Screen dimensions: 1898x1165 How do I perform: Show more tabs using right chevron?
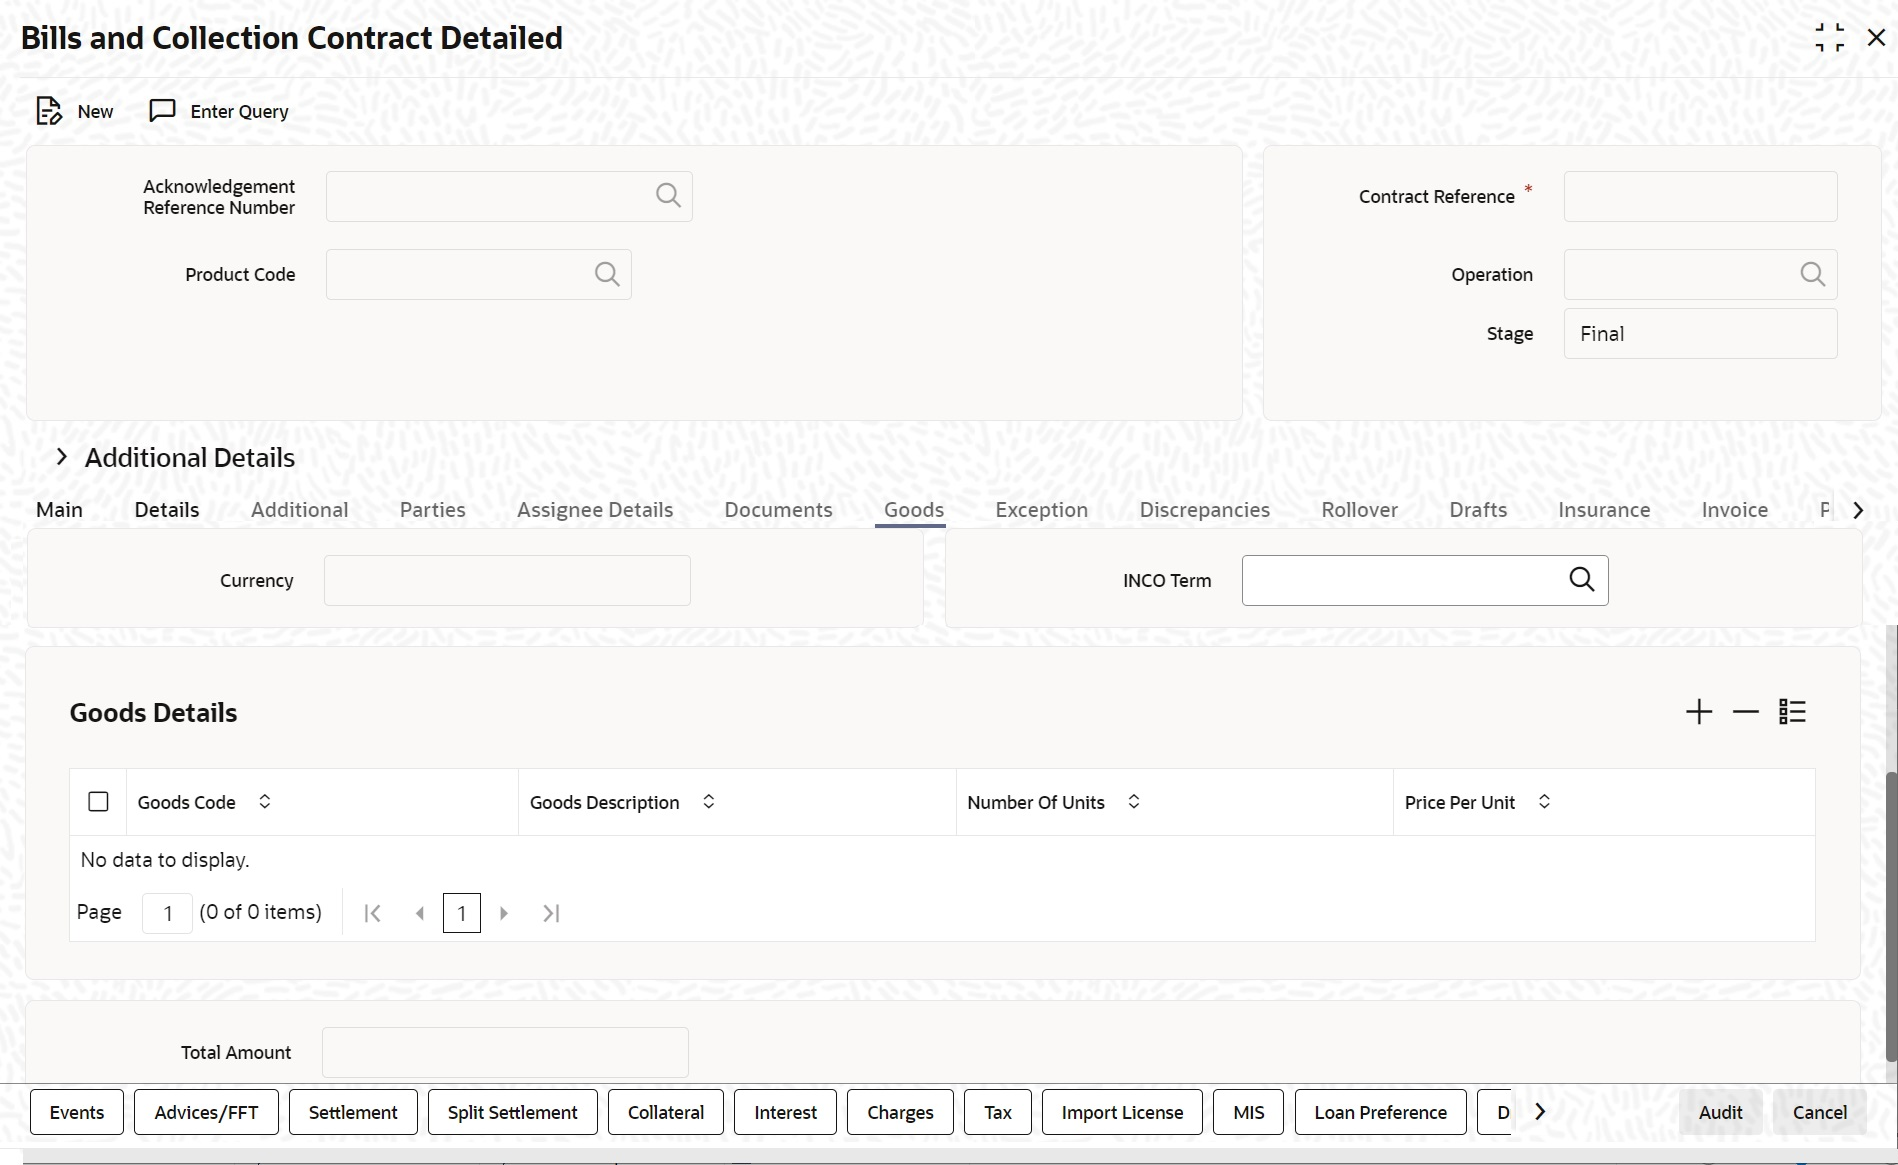tap(1858, 510)
